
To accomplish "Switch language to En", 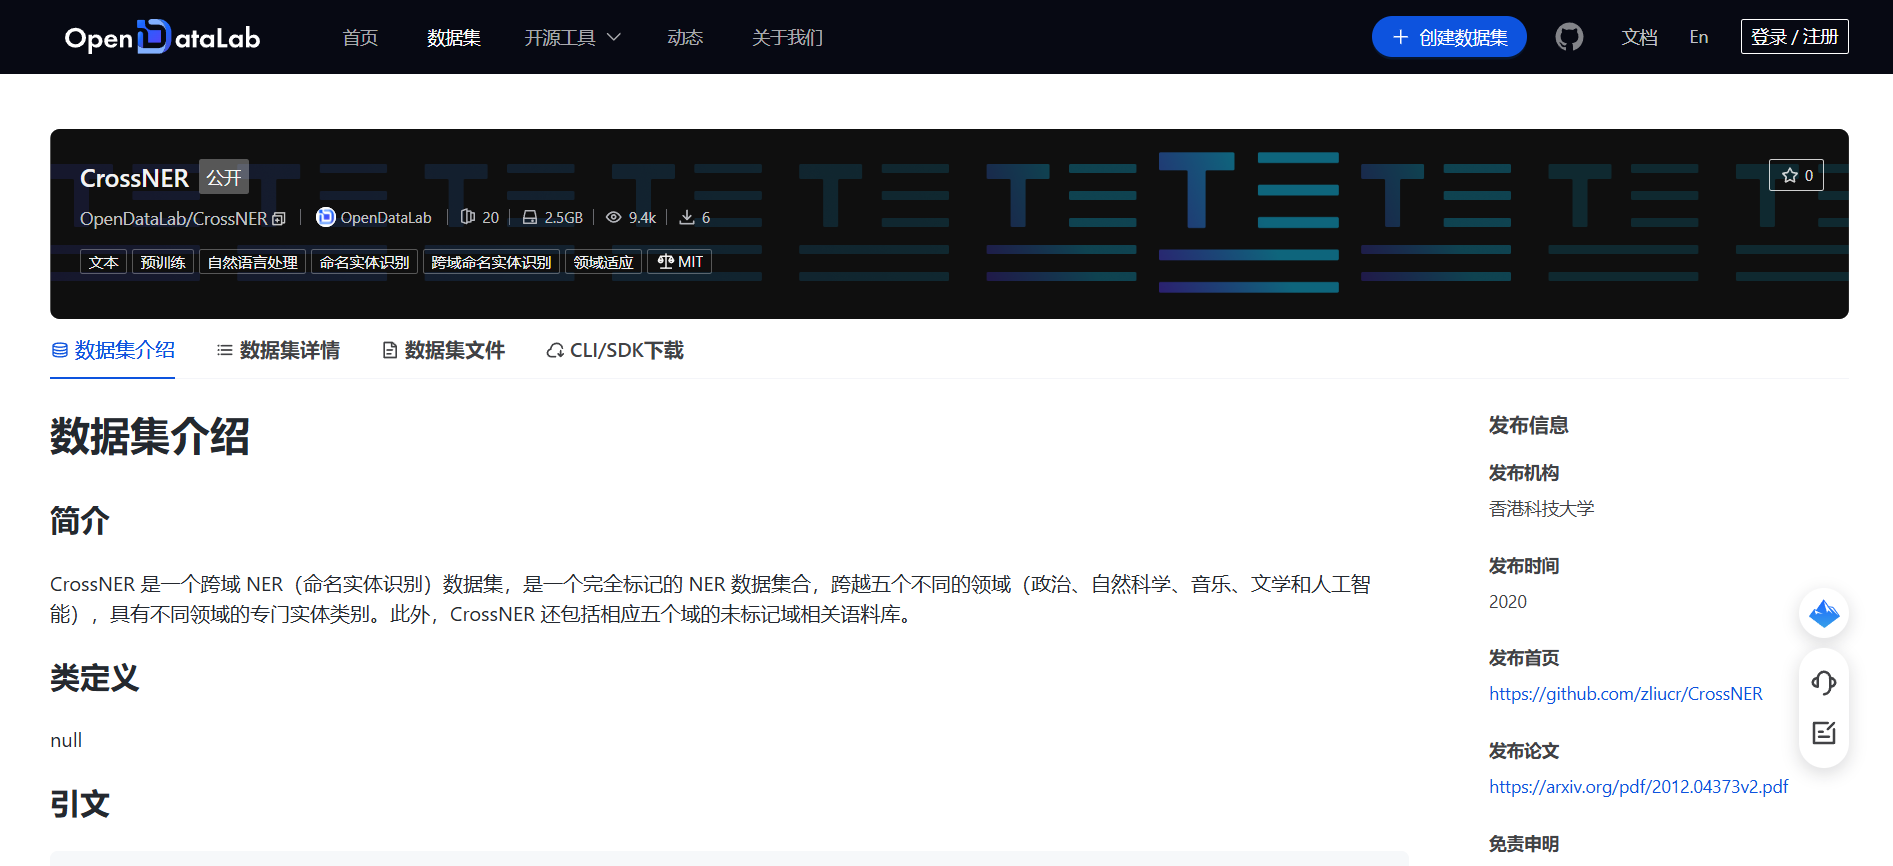I will tap(1699, 37).
